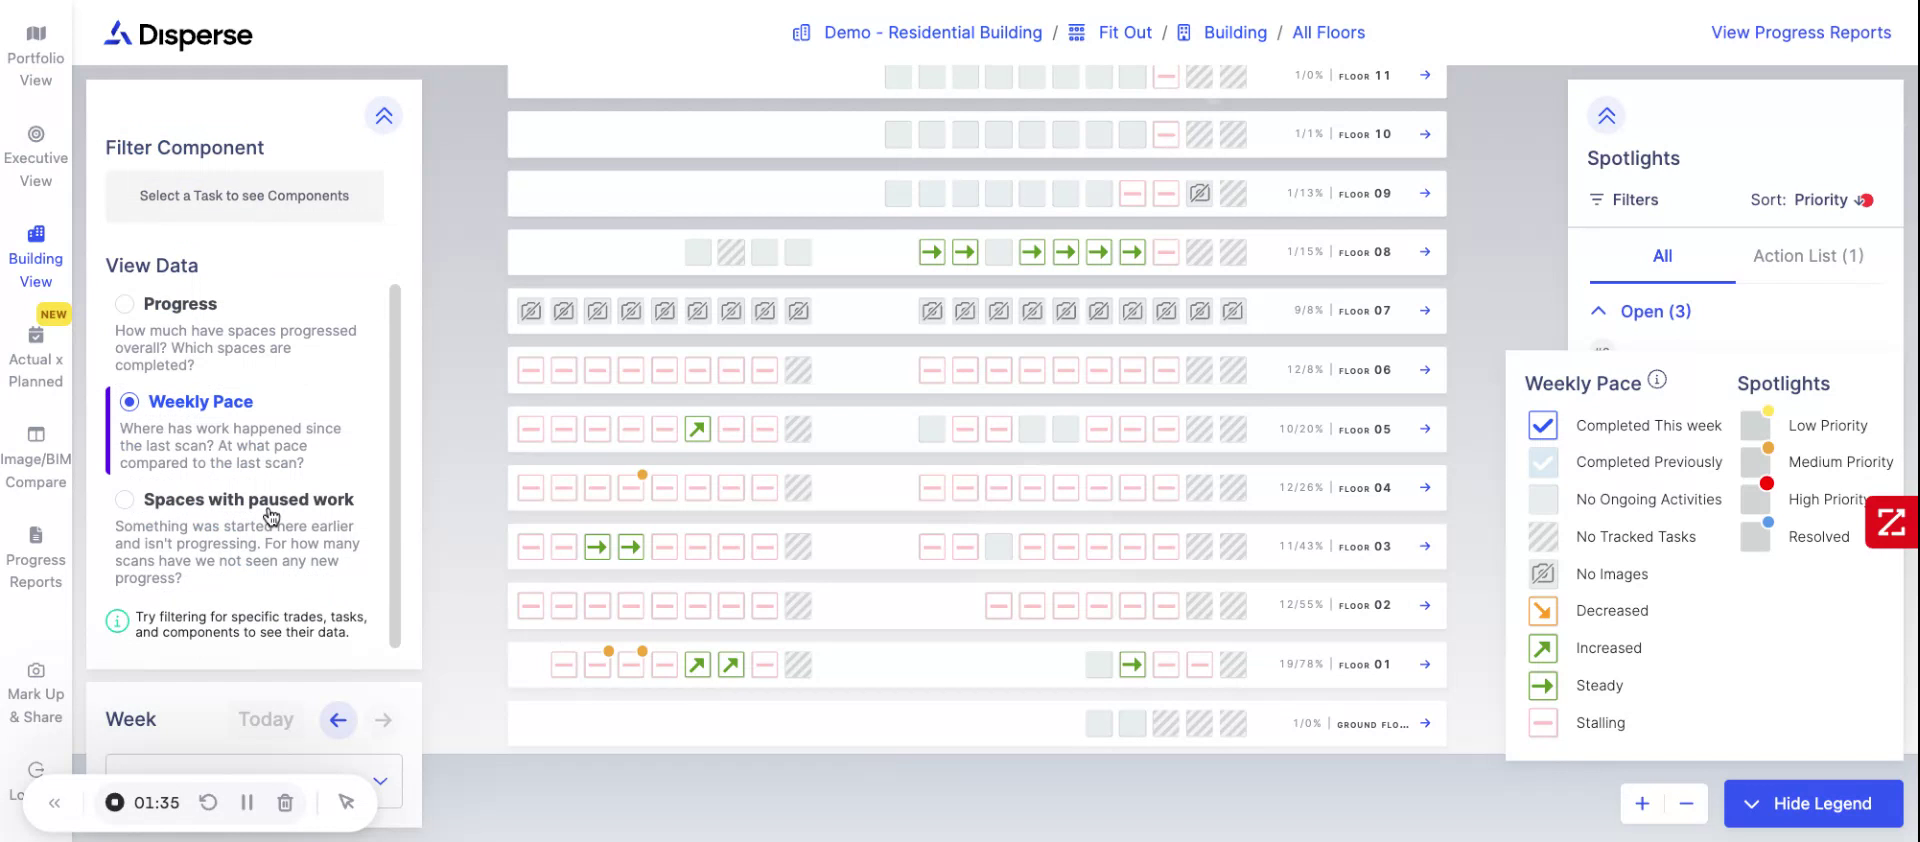Select Weekly Pace radio option

[x=129, y=402]
